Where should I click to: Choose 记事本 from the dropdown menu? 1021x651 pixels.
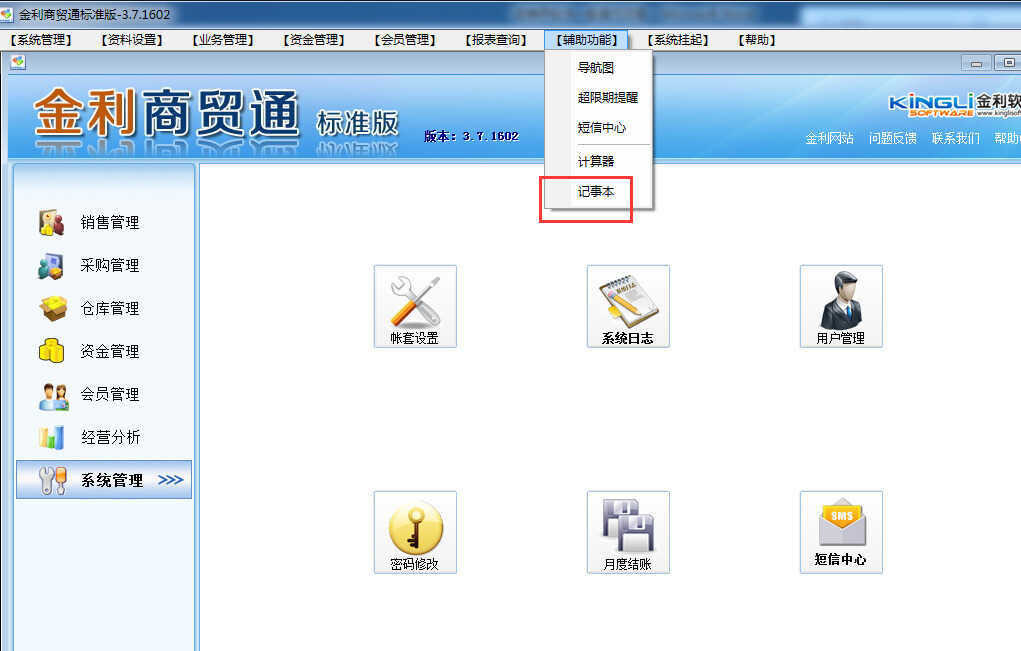click(598, 191)
